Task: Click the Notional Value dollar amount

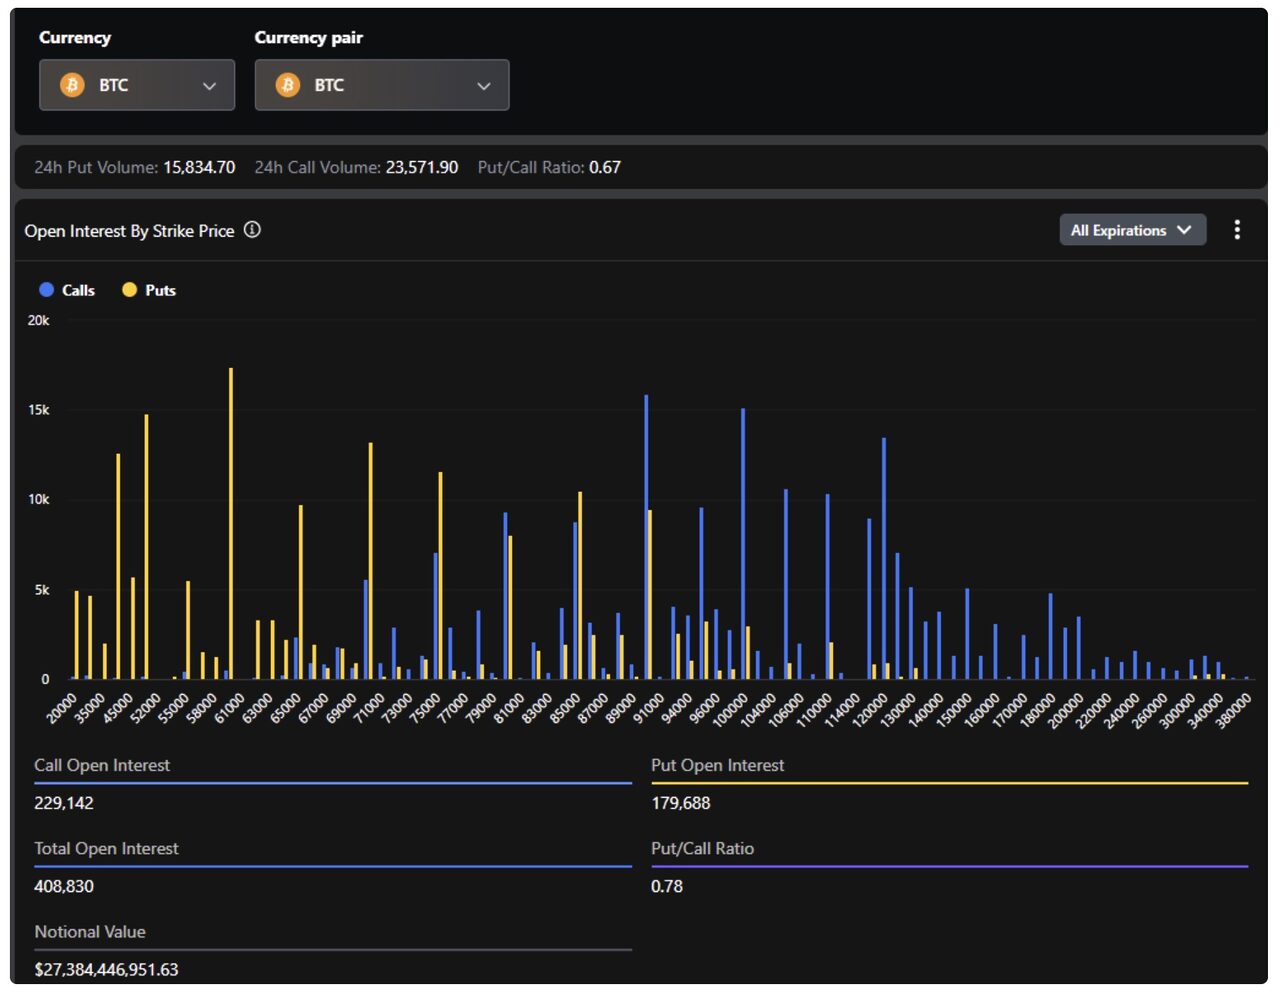Action: (x=106, y=969)
